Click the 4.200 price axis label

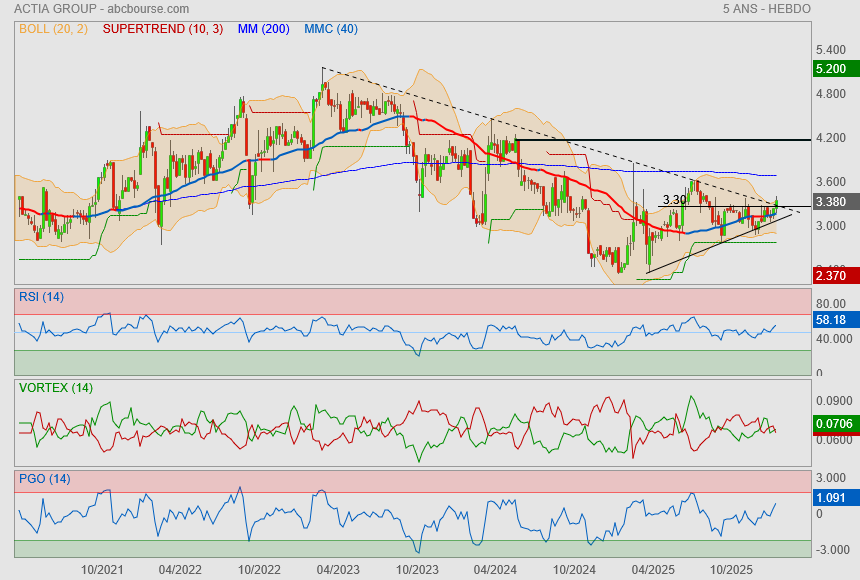(x=830, y=138)
